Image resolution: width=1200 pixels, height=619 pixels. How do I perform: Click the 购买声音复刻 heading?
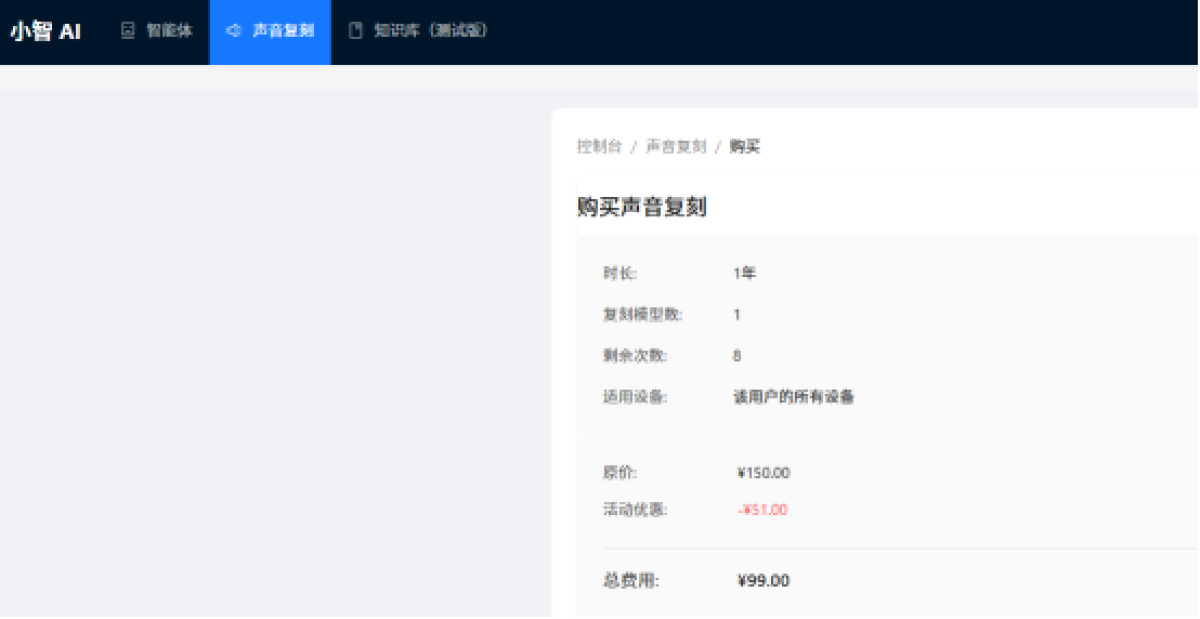pos(642,207)
